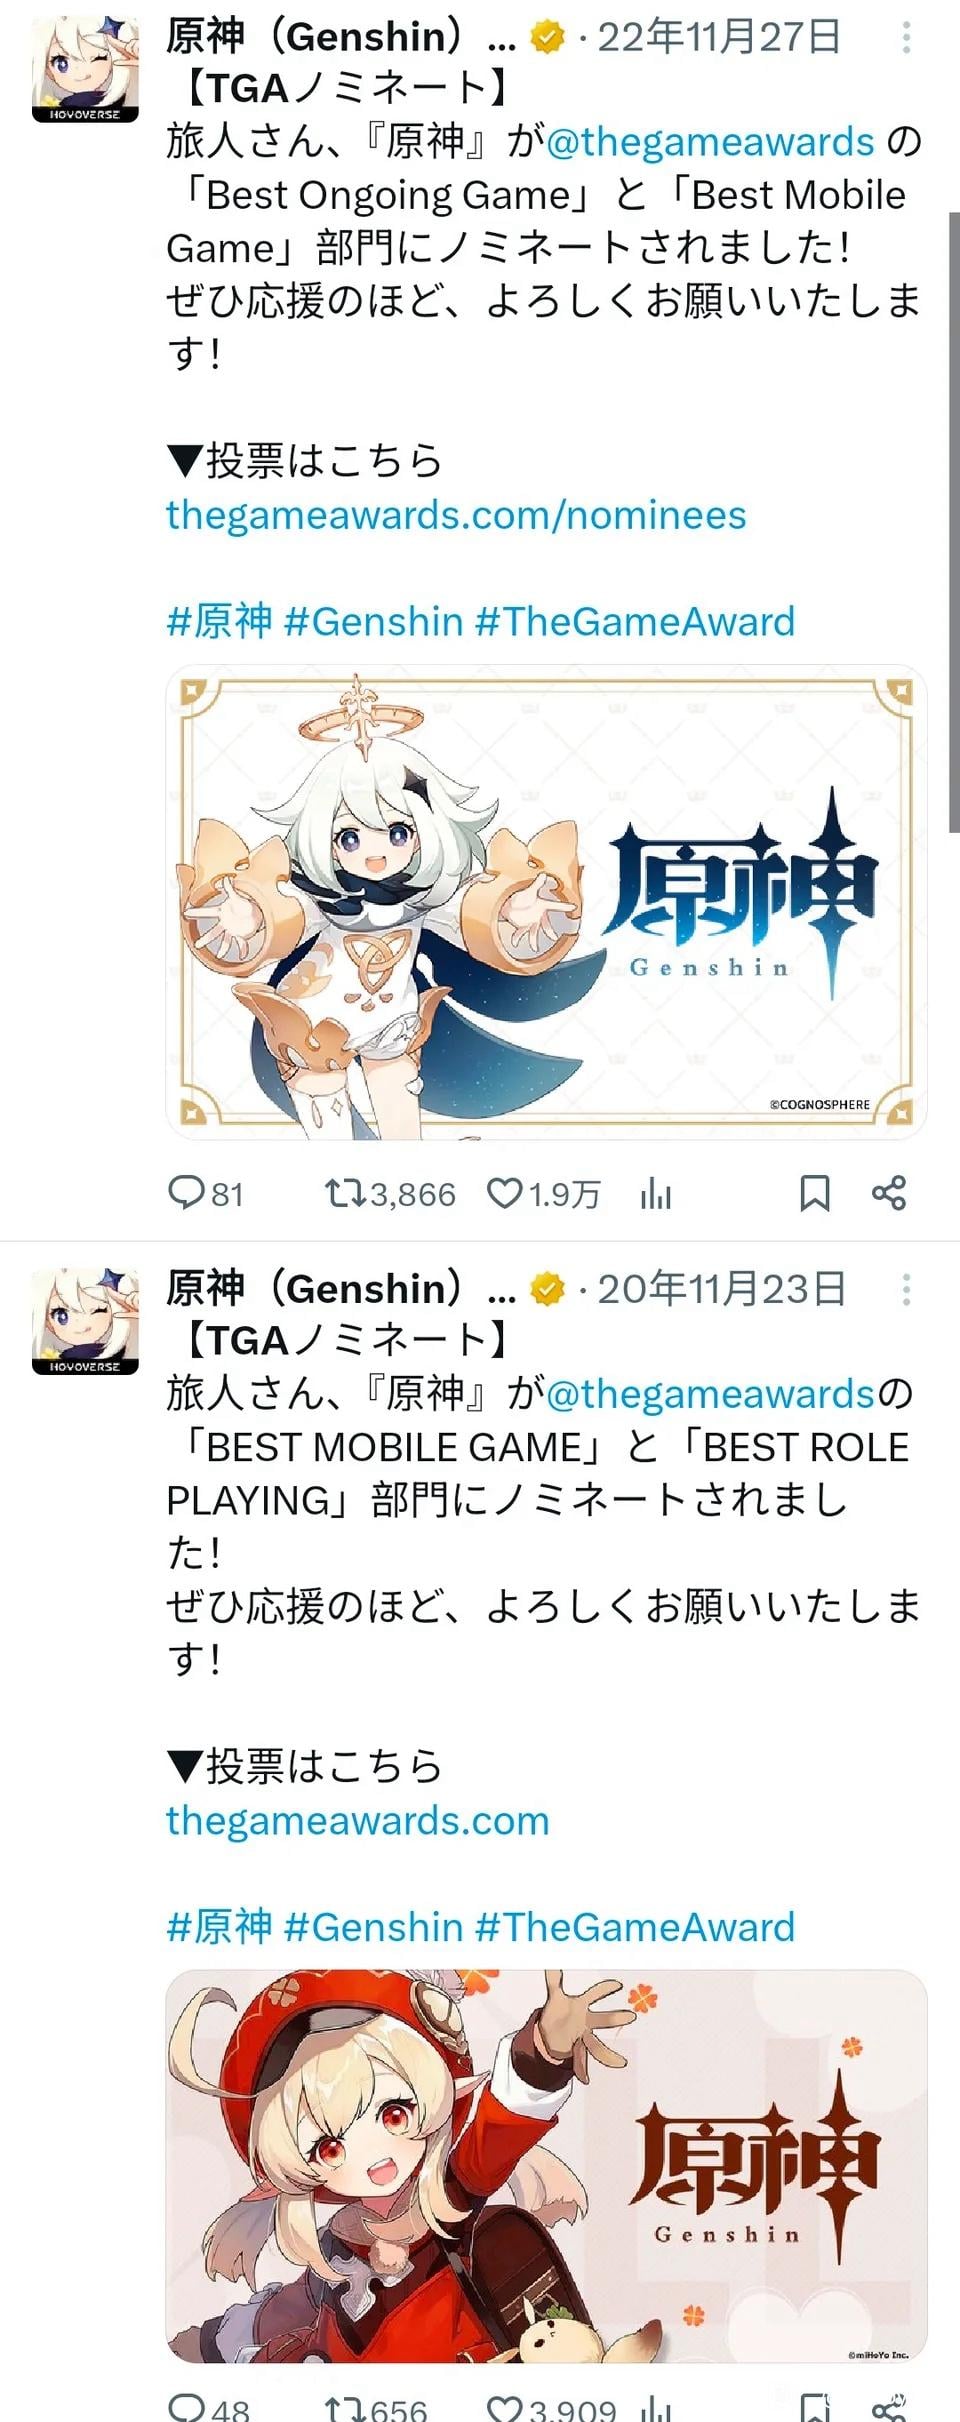Retweet the second tweet with 656 retweets
This screenshot has width=960, height=2422.
(x=345, y=2408)
